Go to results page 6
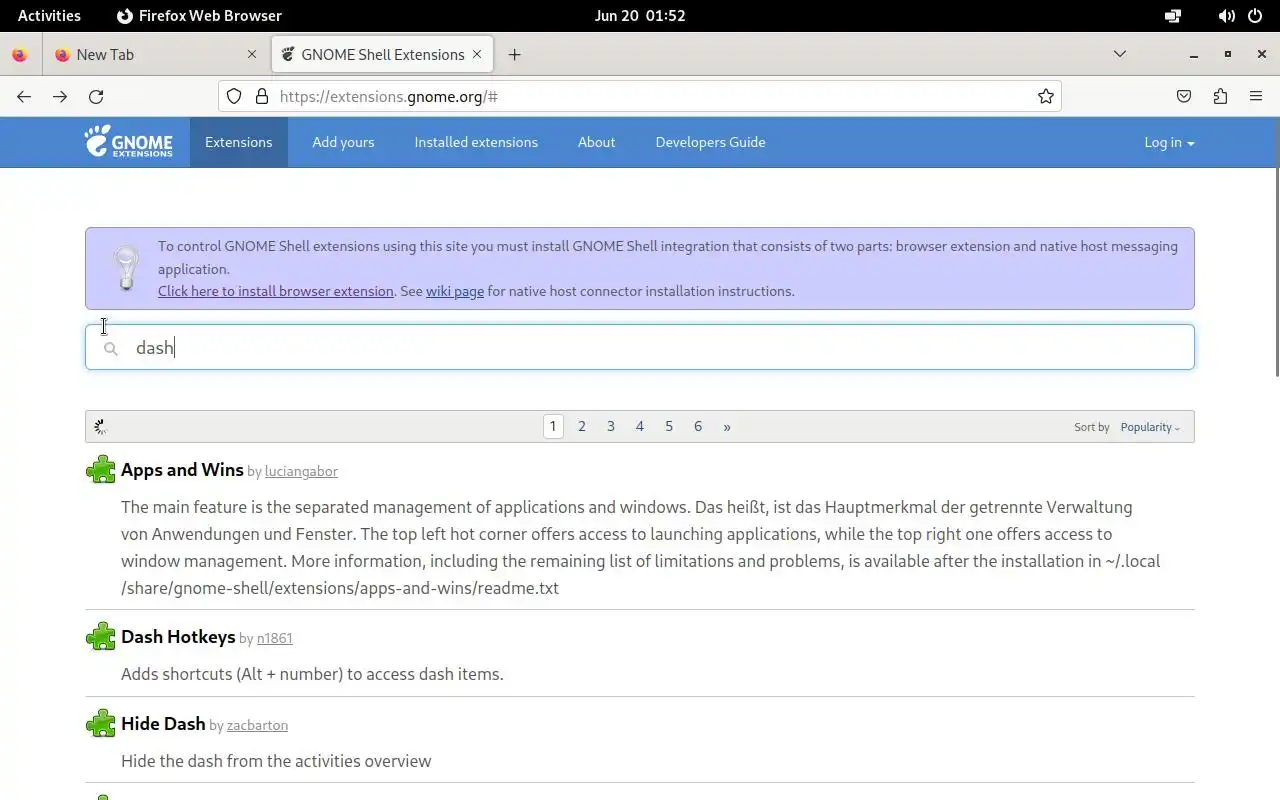This screenshot has height=800, width=1280. tap(698, 426)
